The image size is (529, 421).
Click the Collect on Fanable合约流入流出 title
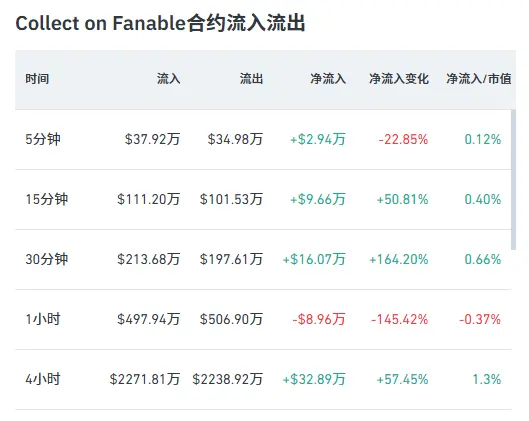click(x=160, y=23)
